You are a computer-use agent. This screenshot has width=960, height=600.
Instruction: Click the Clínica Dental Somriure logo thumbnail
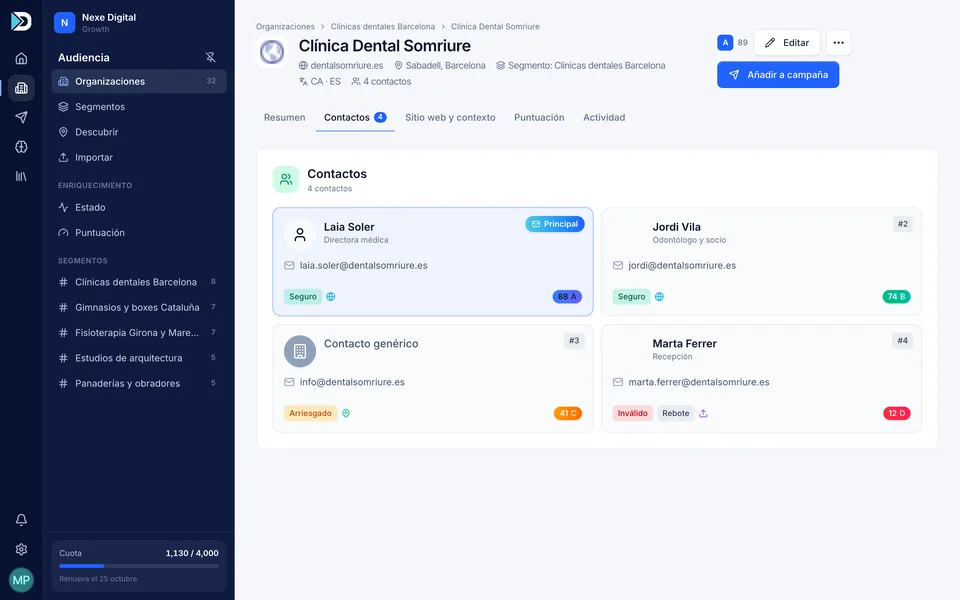272,51
